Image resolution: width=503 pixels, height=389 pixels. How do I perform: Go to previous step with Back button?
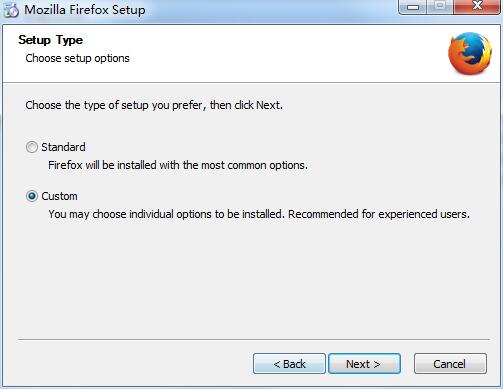289,364
